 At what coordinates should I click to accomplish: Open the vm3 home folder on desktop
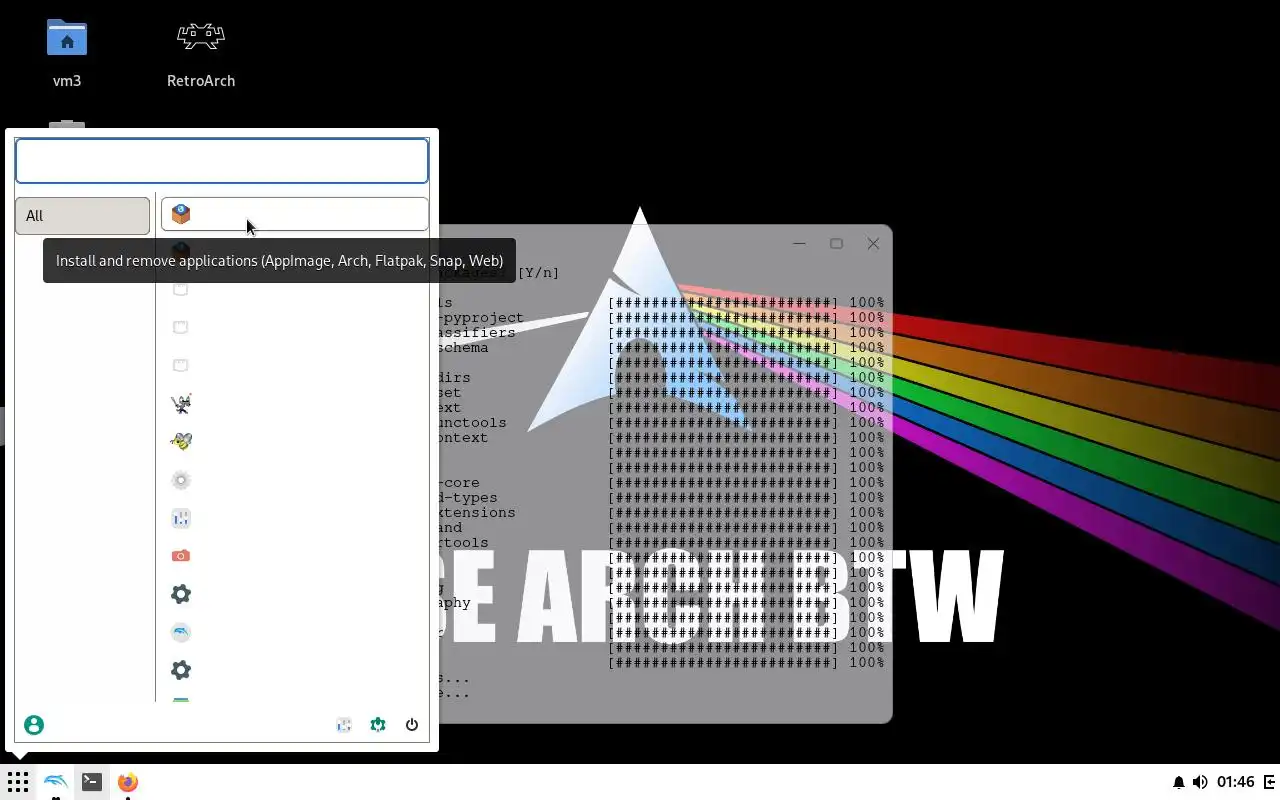(x=67, y=52)
